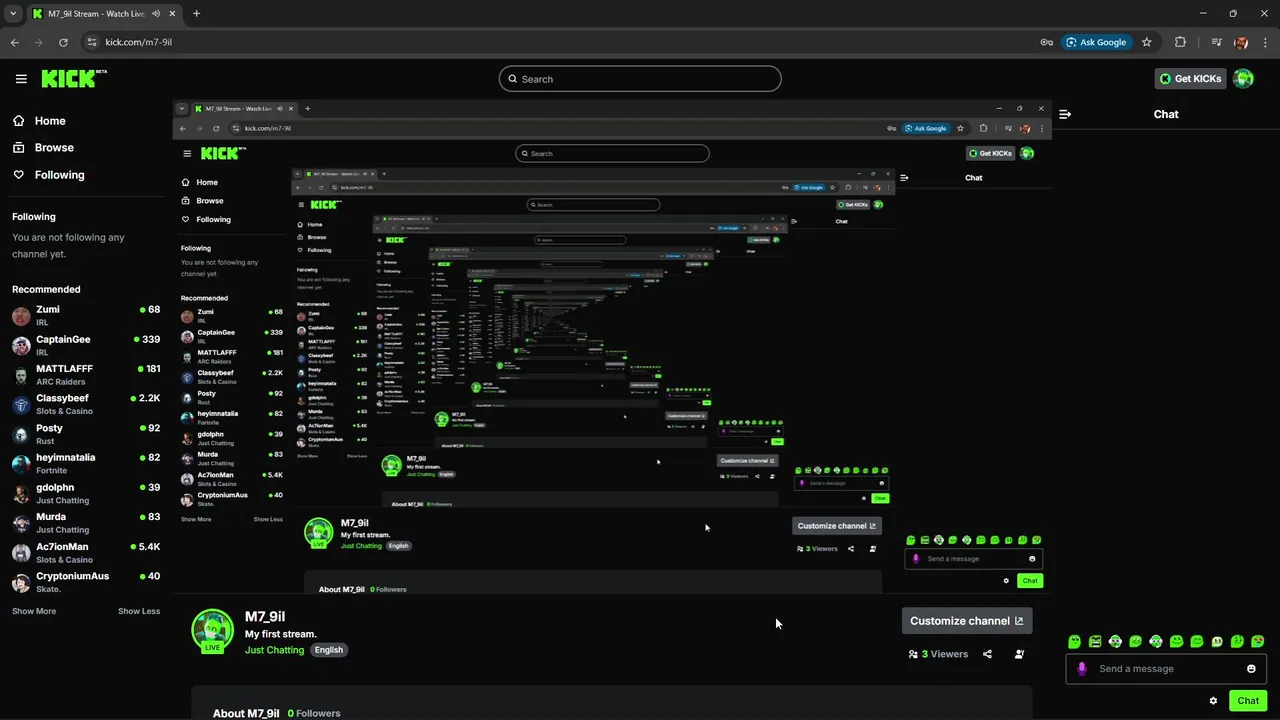Click the purple microphone icon in chat
The image size is (1280, 720).
1081,669
